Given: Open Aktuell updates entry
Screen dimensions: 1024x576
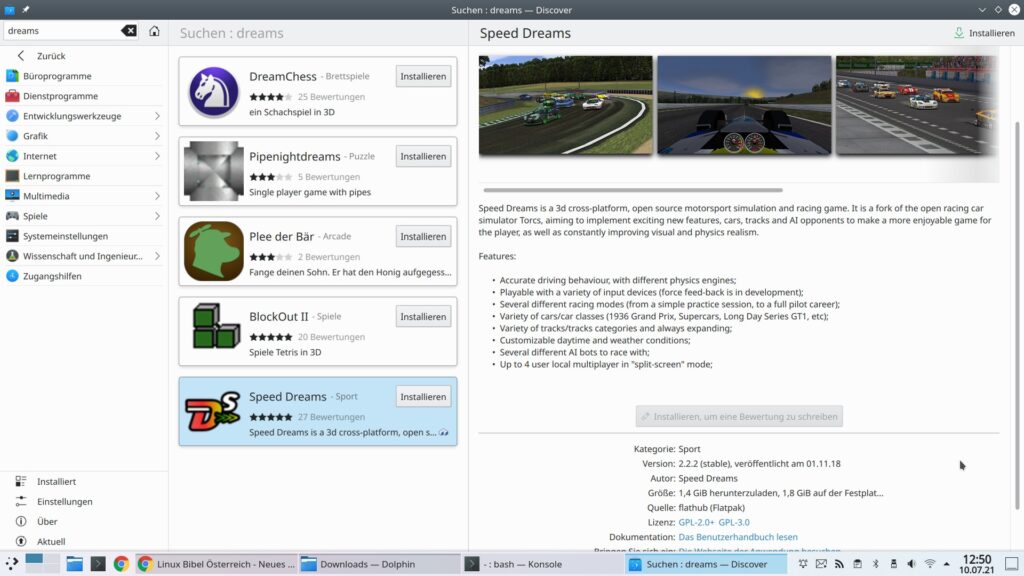Looking at the screenshot, I should pyautogui.click(x=84, y=541).
